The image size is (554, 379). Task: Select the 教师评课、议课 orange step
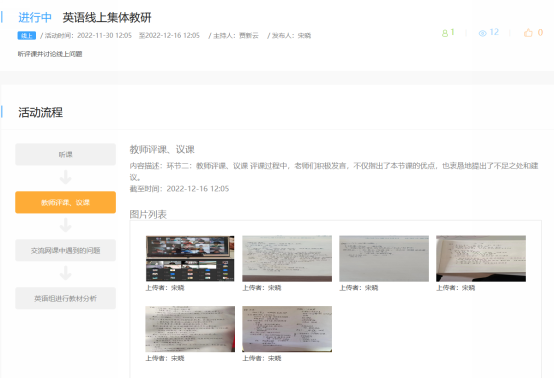pos(65,202)
